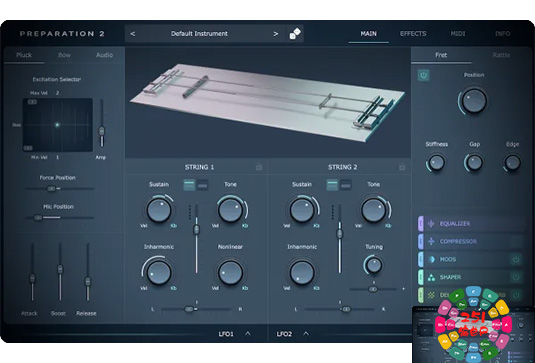
Task: Click the Gap knob
Action: click(x=474, y=163)
